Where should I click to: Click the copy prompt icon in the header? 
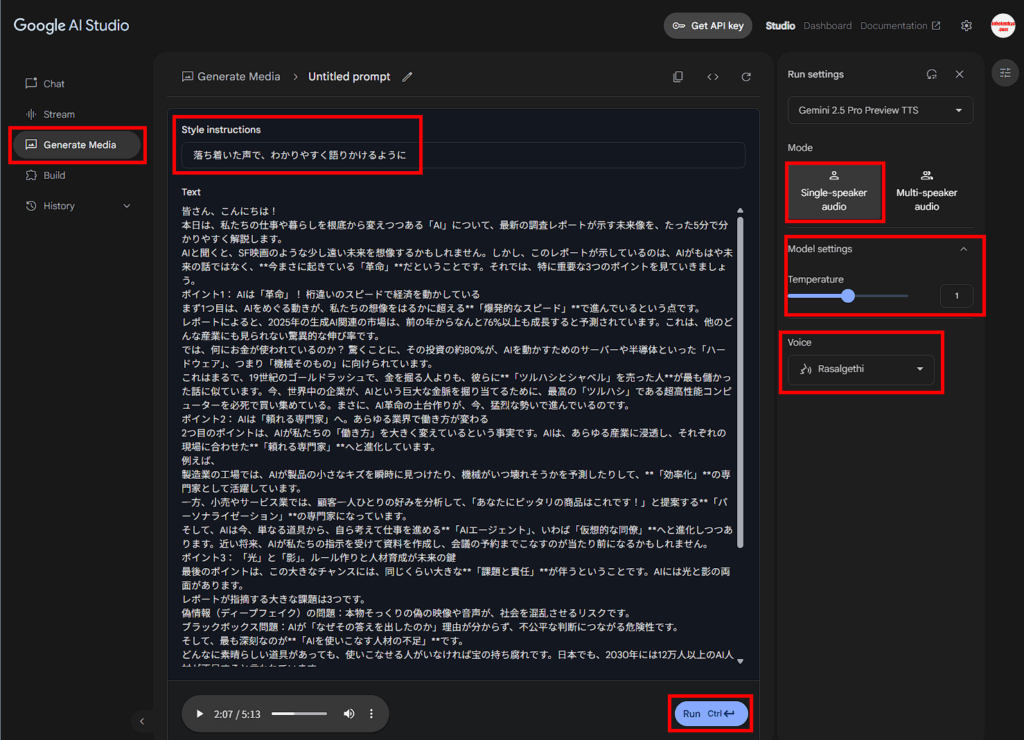(x=678, y=77)
